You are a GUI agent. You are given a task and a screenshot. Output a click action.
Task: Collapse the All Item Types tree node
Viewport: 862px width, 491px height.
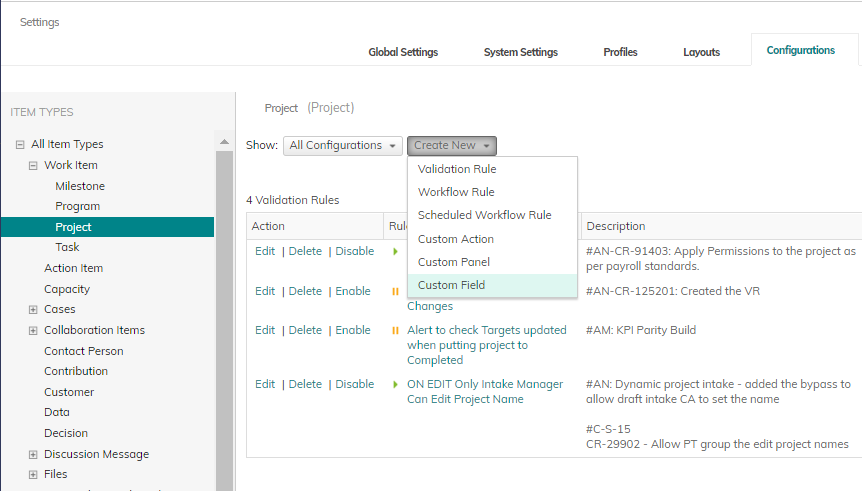tap(20, 145)
